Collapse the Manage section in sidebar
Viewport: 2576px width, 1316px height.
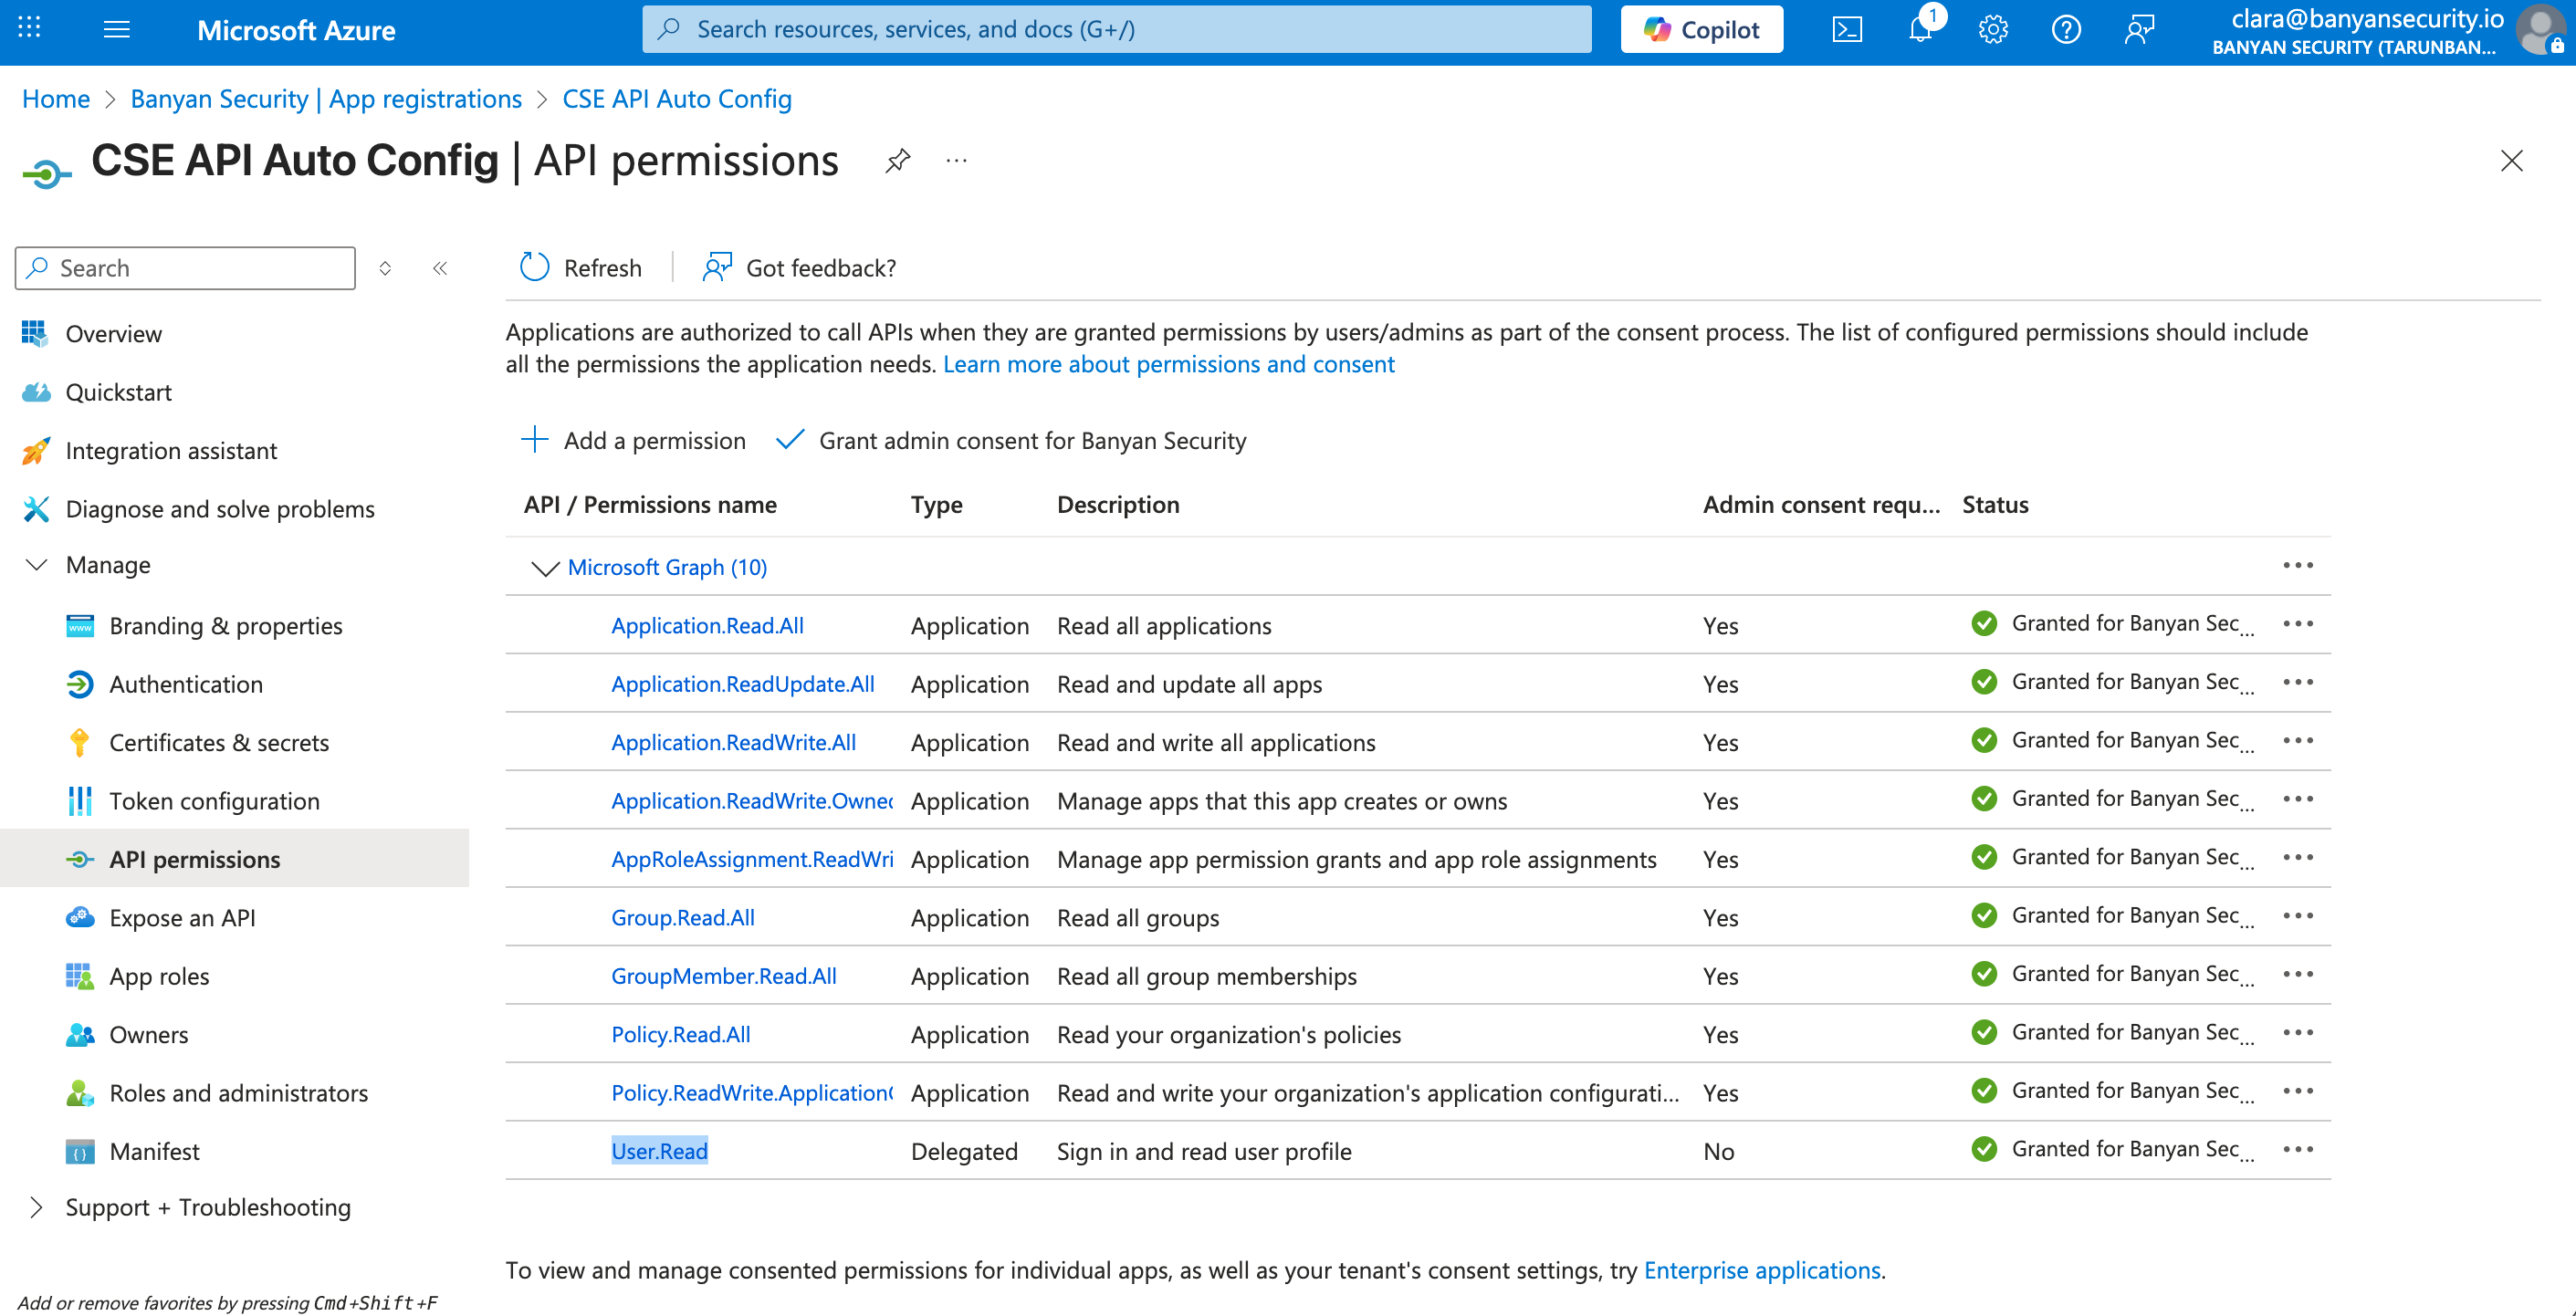[x=37, y=565]
